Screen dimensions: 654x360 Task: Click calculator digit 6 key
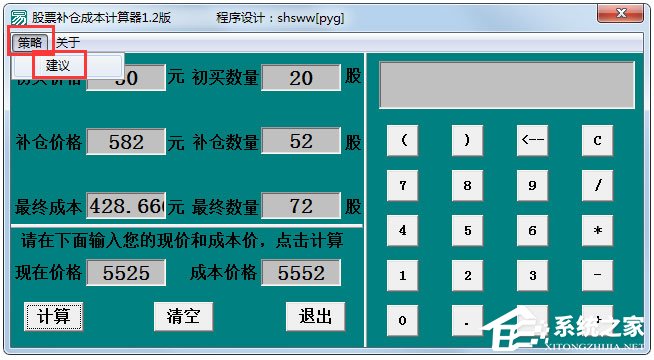click(x=532, y=230)
